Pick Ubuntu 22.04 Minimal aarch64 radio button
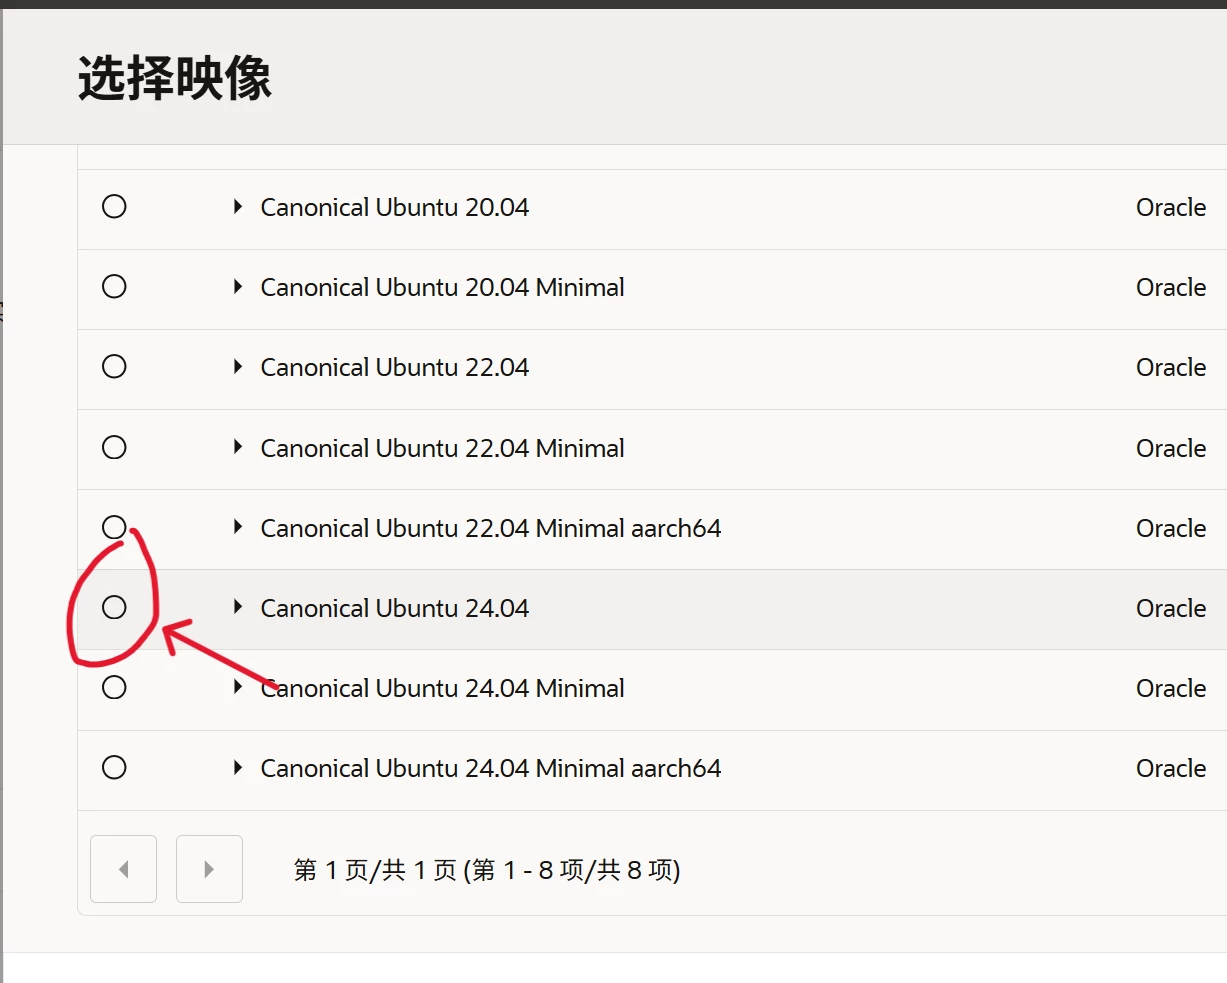 [114, 527]
